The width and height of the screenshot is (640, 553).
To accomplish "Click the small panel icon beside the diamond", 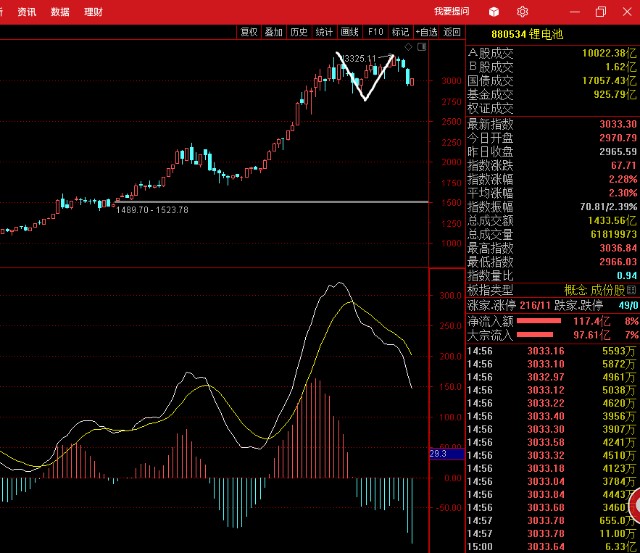I will coord(421,47).
